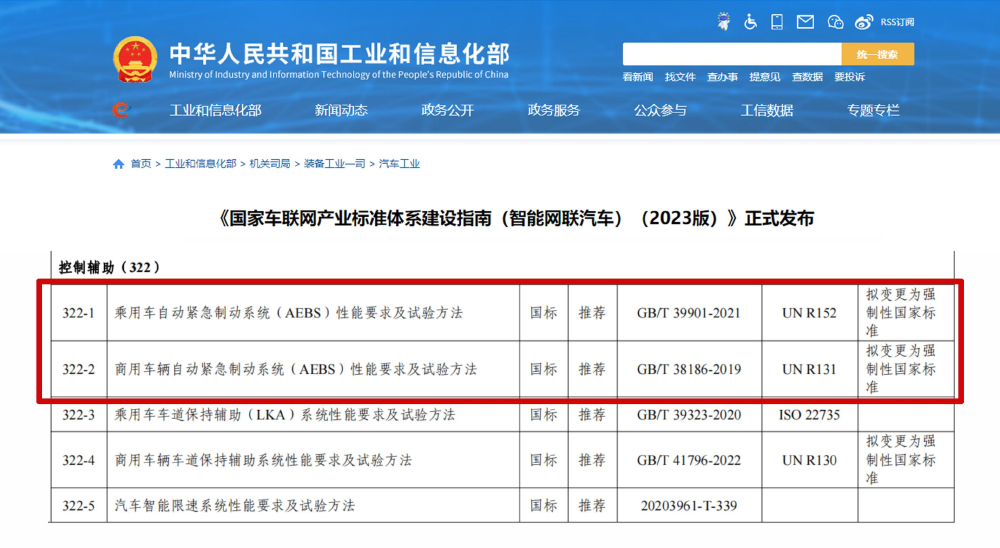Open 机关司局 breadcrumb link
1000x548 pixels.
coord(270,164)
